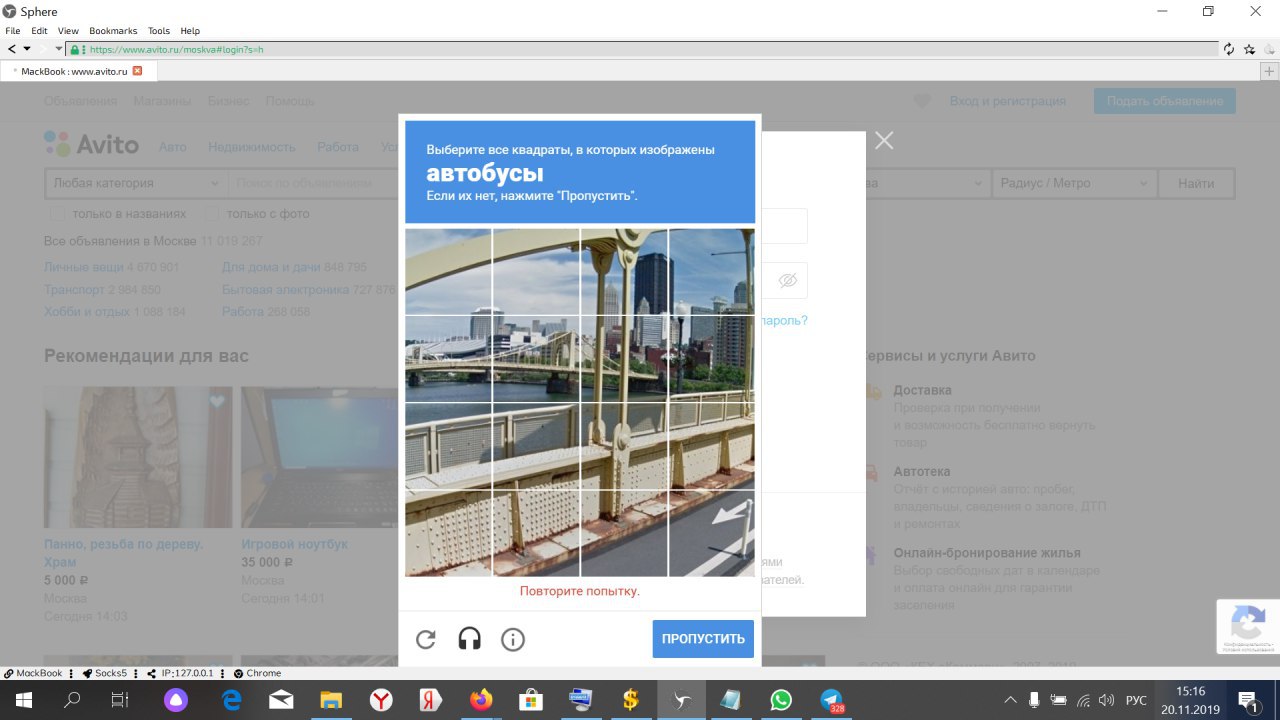Click Вход и регистрация link
The width and height of the screenshot is (1280, 720).
pos(1007,101)
